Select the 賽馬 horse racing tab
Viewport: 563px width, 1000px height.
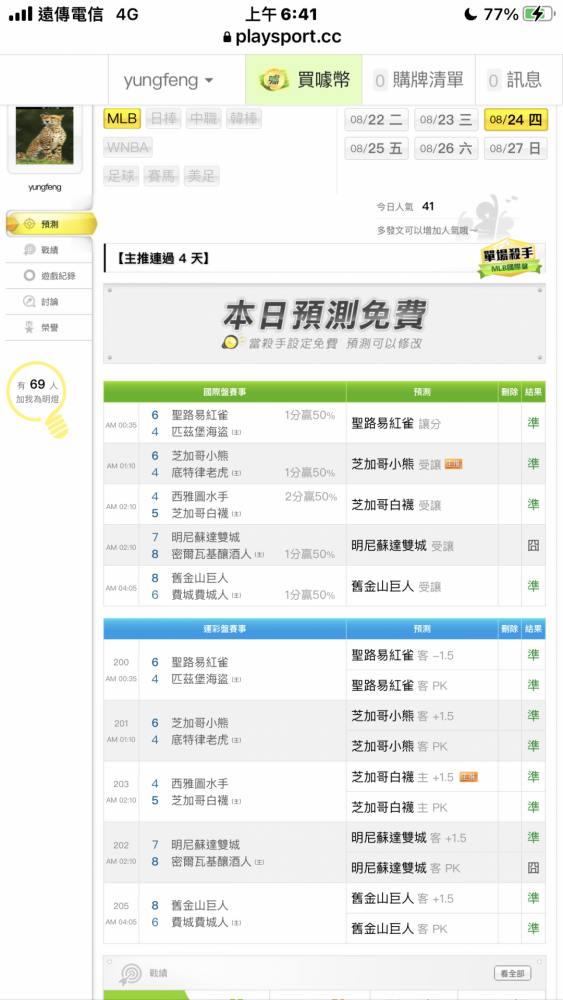pyautogui.click(x=162, y=177)
